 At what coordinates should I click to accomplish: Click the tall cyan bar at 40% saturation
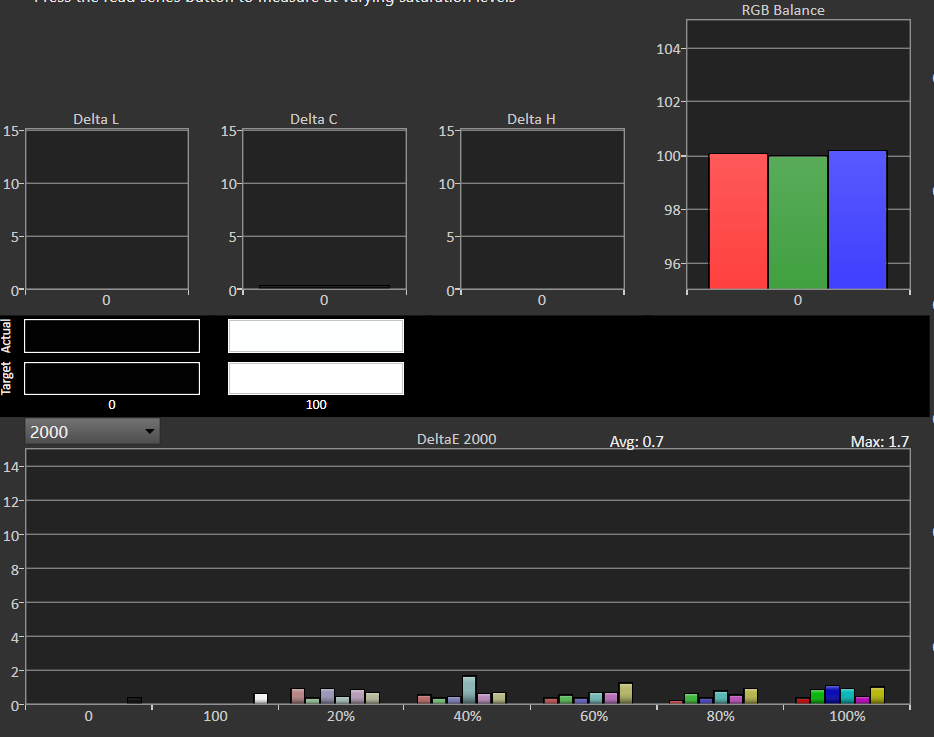click(469, 690)
